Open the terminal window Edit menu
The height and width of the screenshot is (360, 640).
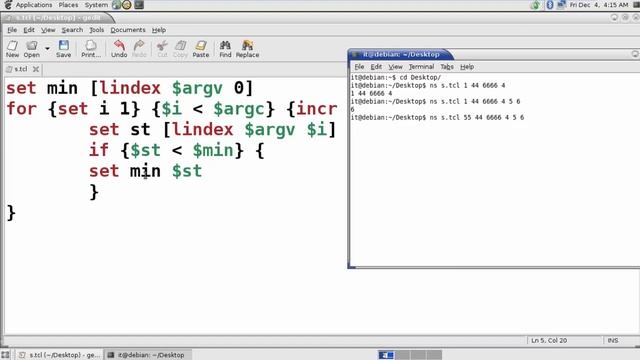pyautogui.click(x=376, y=67)
